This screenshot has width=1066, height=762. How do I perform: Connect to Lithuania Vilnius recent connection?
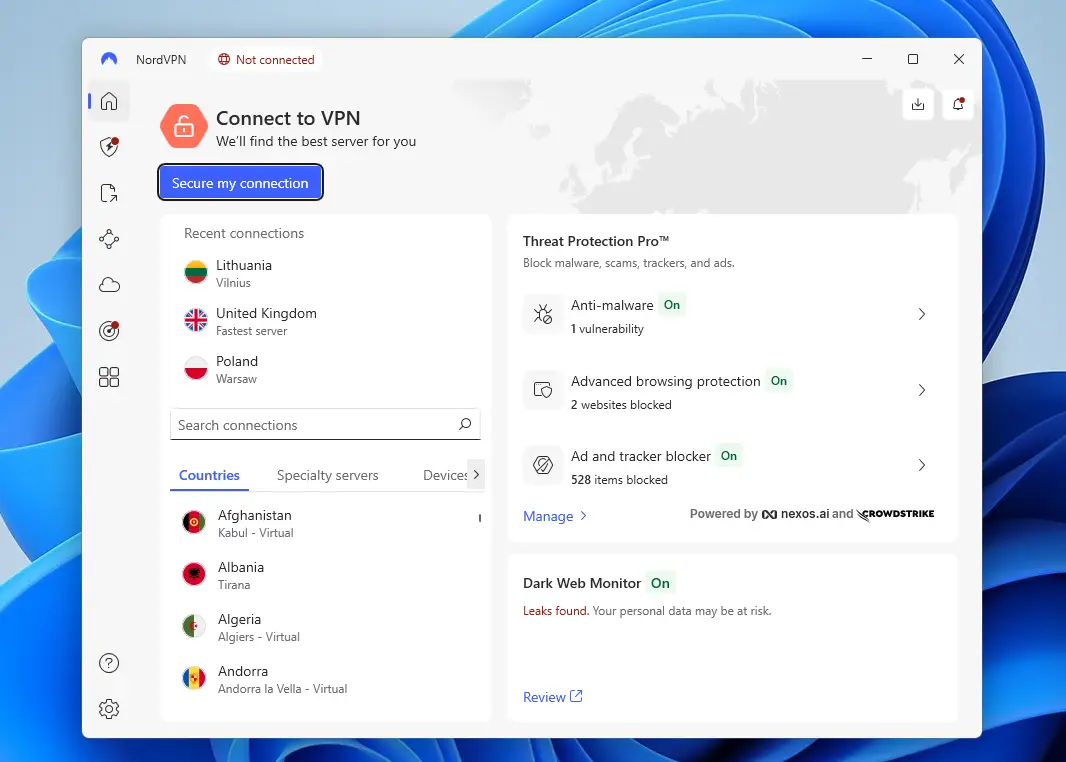pyautogui.click(x=326, y=273)
